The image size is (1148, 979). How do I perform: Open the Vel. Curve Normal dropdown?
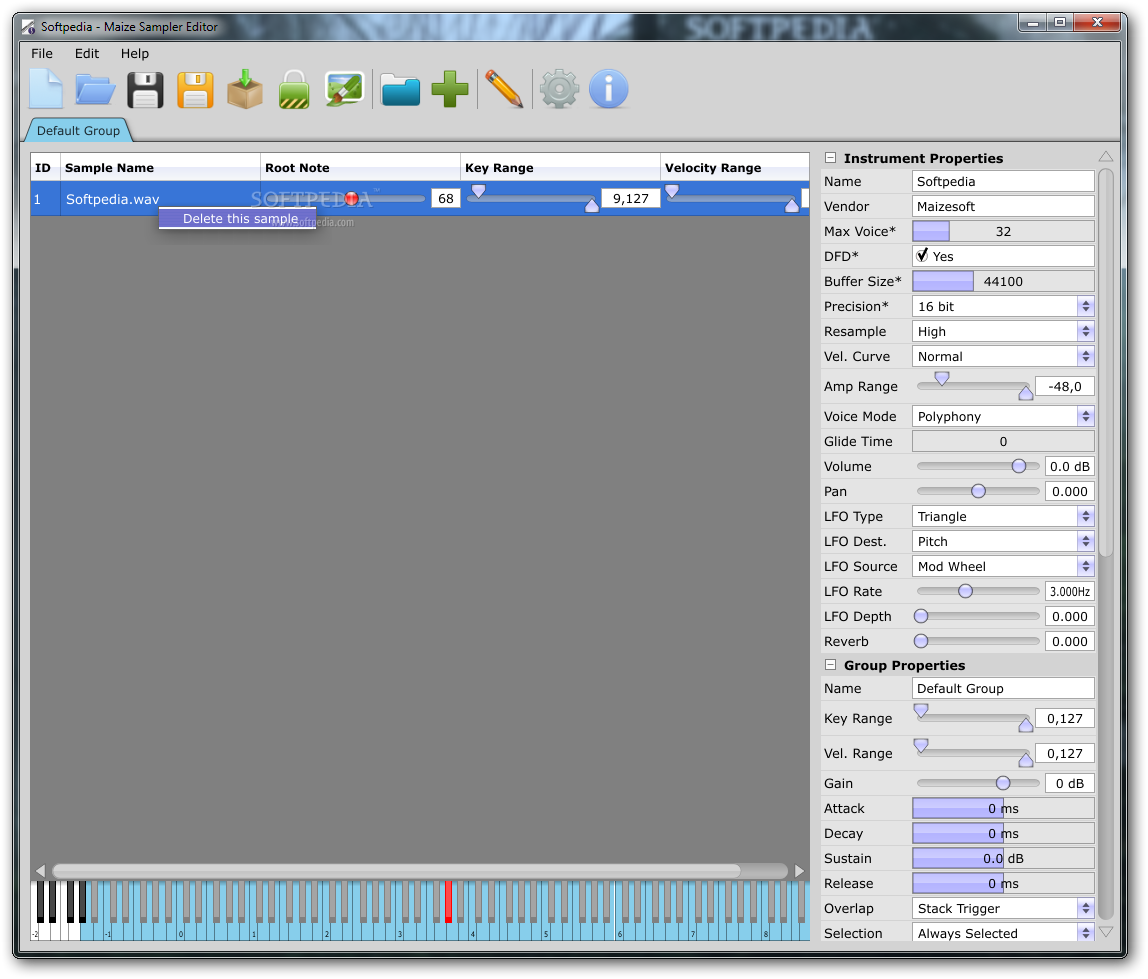coord(1003,356)
